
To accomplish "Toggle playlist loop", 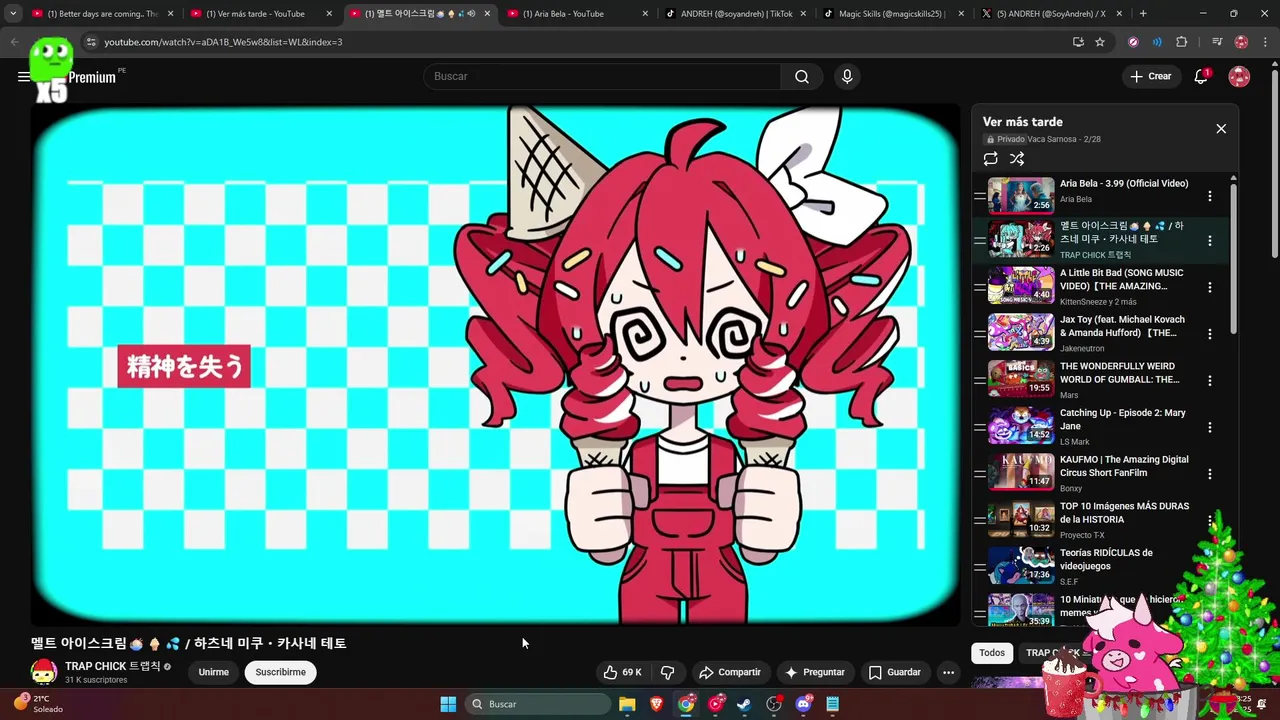I will 990,159.
